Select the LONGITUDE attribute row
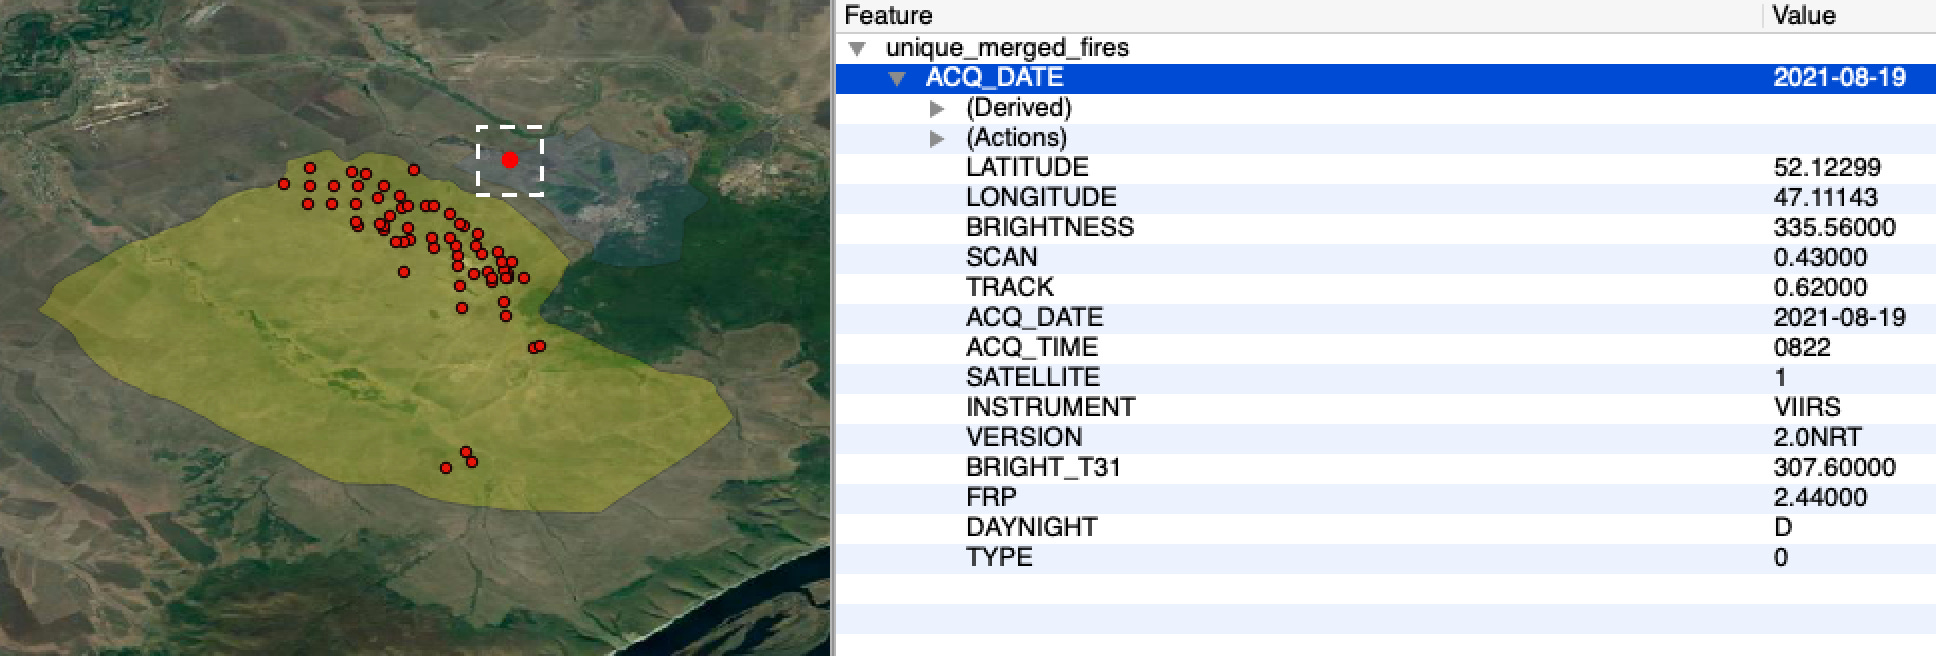This screenshot has width=1936, height=656. [1385, 198]
